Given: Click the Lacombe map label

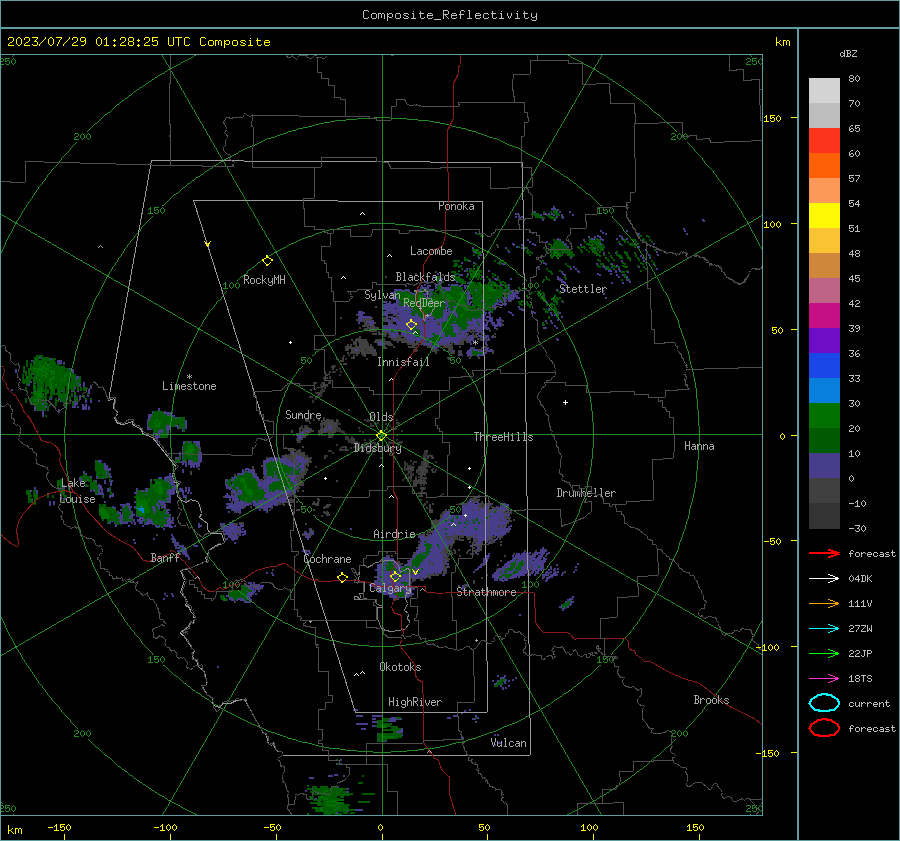Looking at the screenshot, I should (431, 251).
